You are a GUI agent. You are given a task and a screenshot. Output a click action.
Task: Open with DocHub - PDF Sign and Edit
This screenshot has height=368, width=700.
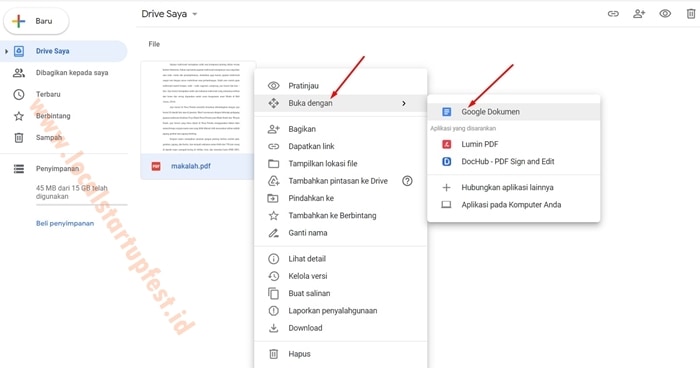pyautogui.click(x=514, y=162)
